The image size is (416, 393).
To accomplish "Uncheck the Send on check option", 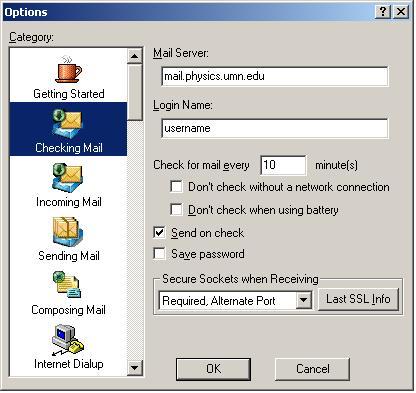I will pos(159,232).
